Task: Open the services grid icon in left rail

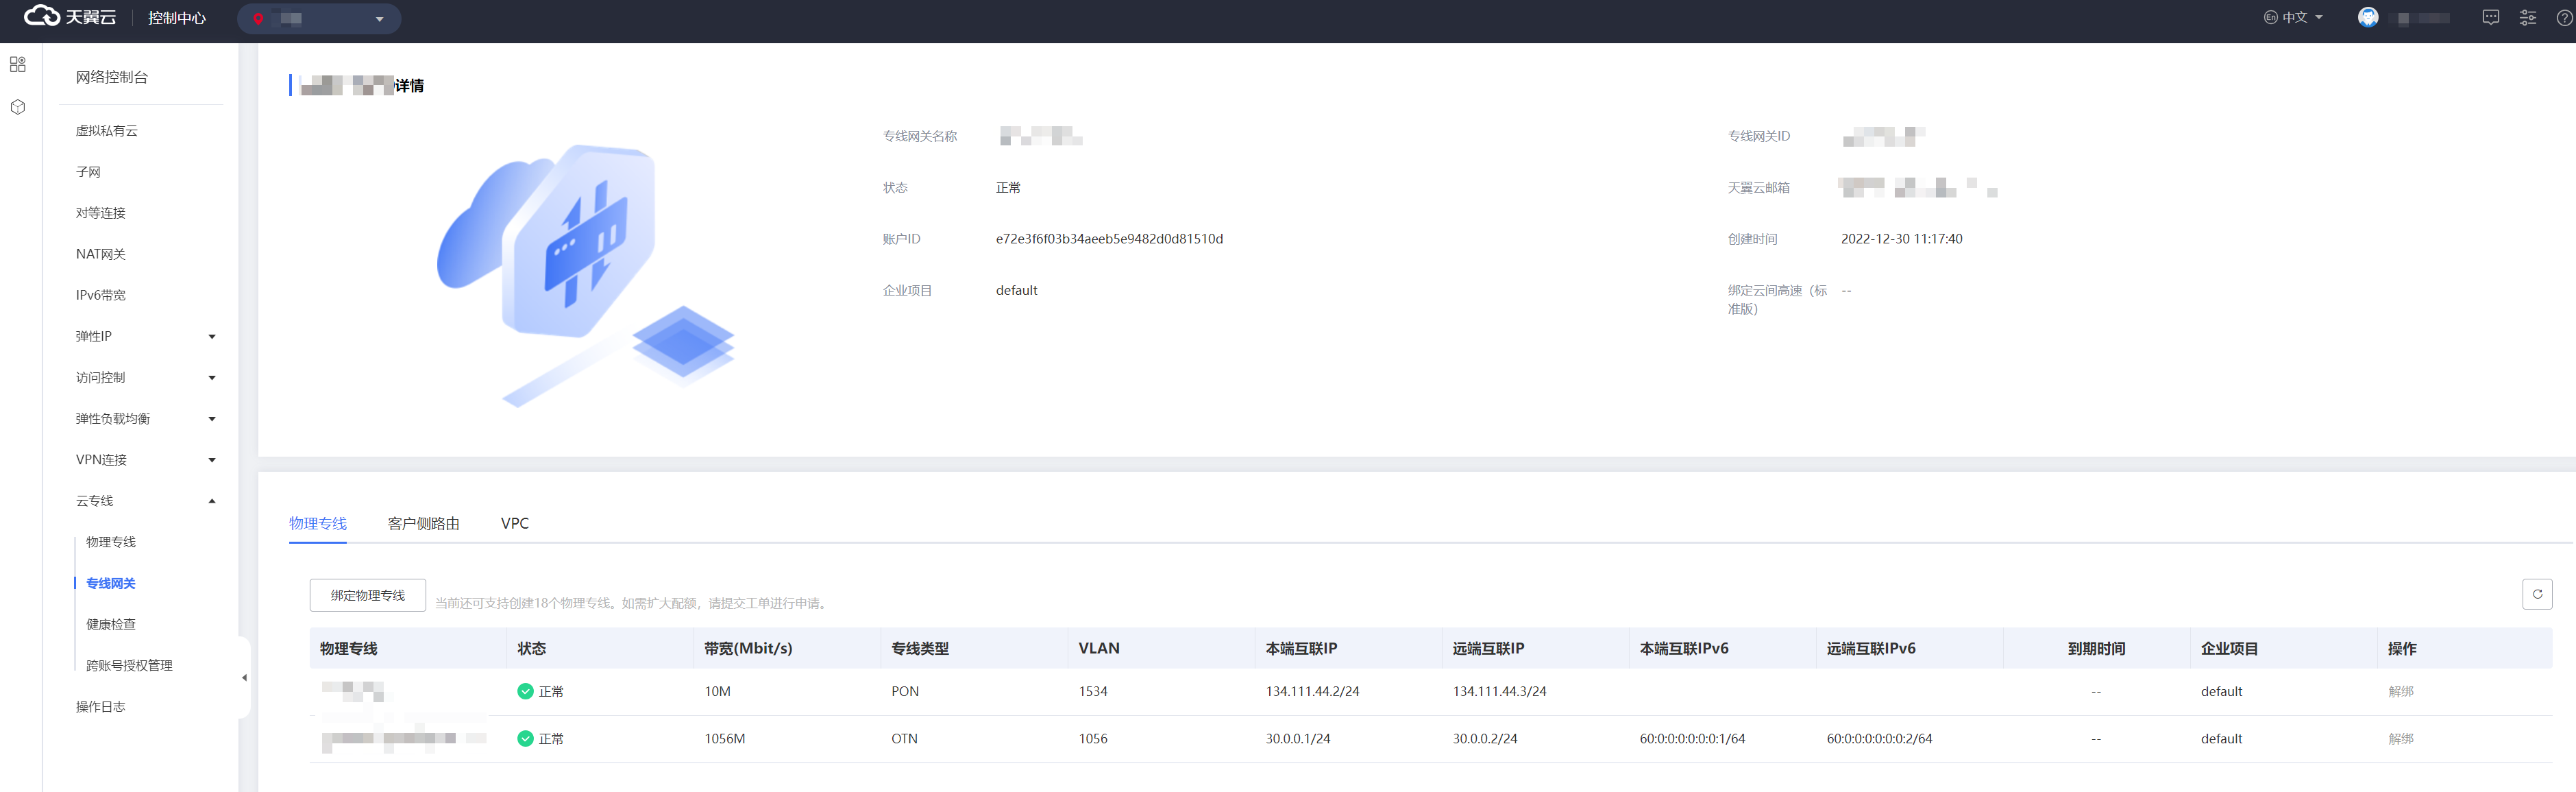Action: click(18, 65)
